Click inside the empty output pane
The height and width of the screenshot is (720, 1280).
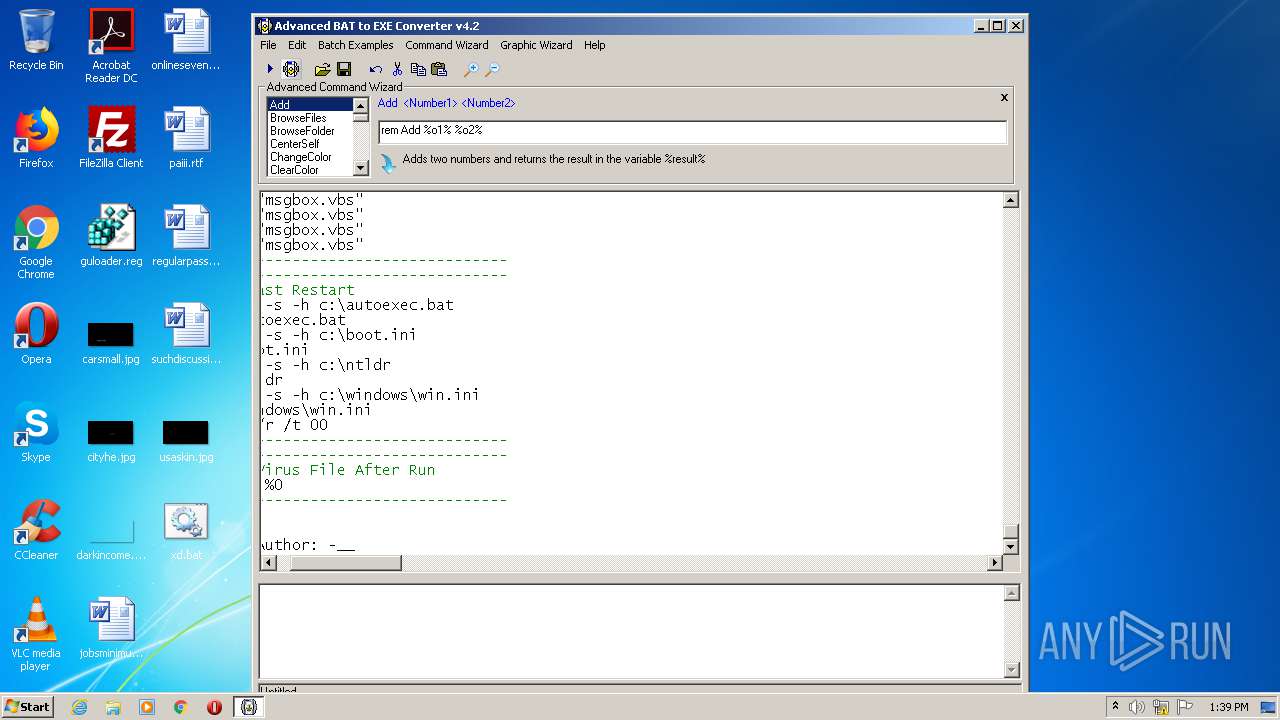(x=631, y=631)
